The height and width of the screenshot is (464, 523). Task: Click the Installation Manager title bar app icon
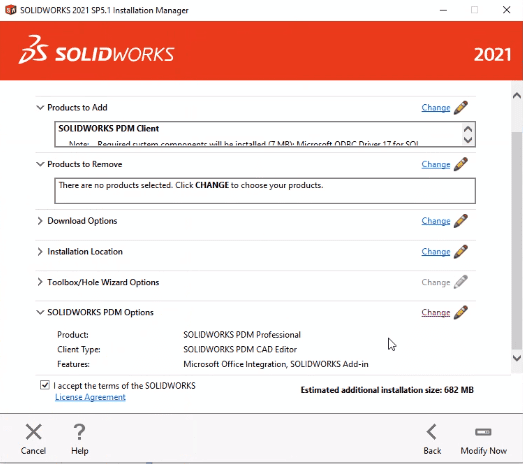pos(11,10)
